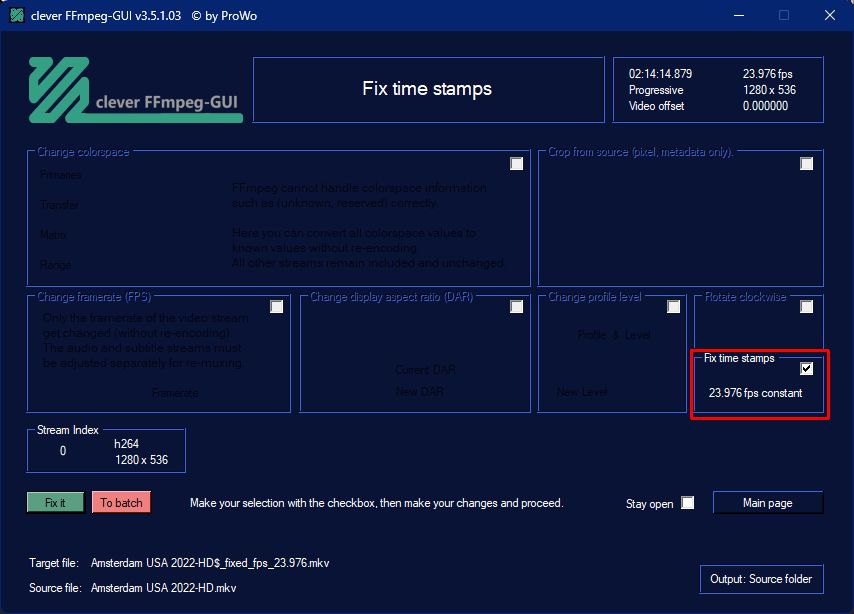Screen dimensions: 854x614
Task: Toggle the Stay open checkbox
Action: pos(688,502)
